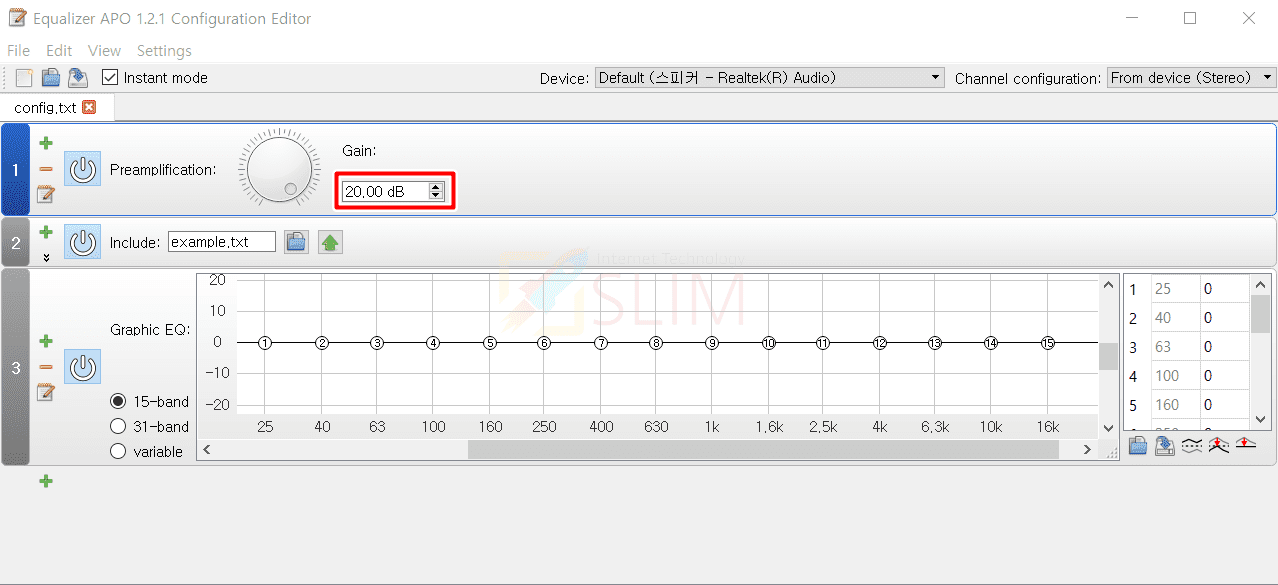Select the 15-band radio option
The image size is (1278, 585).
tap(118, 401)
